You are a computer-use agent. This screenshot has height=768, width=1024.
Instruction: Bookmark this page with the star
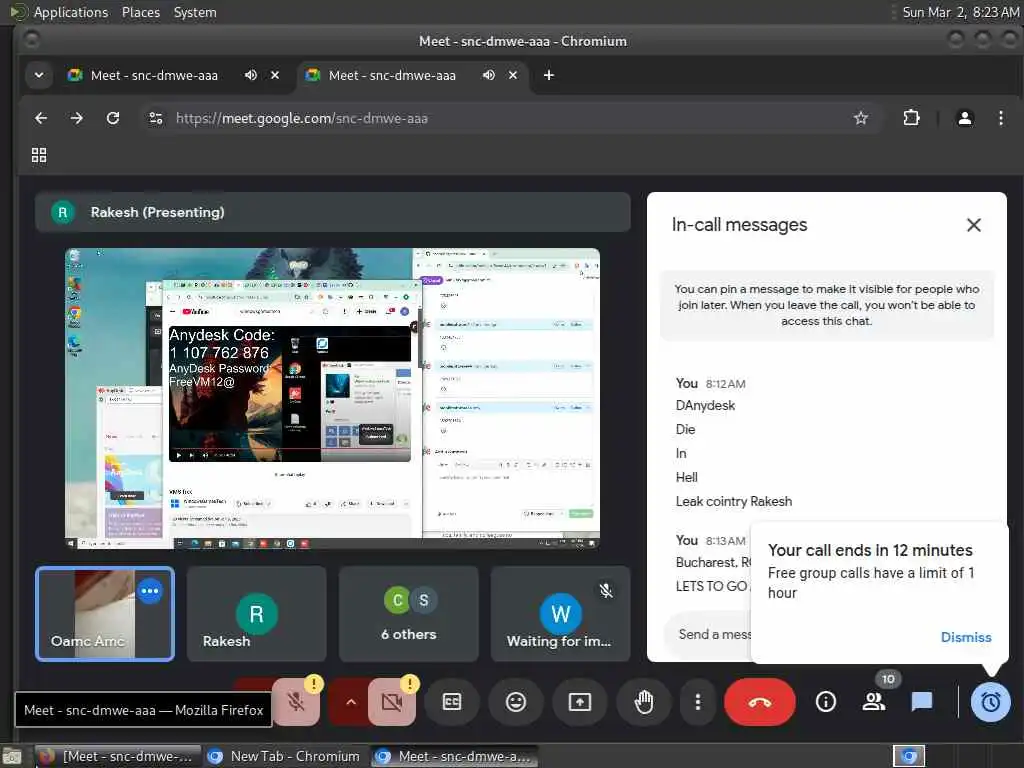pos(861,118)
